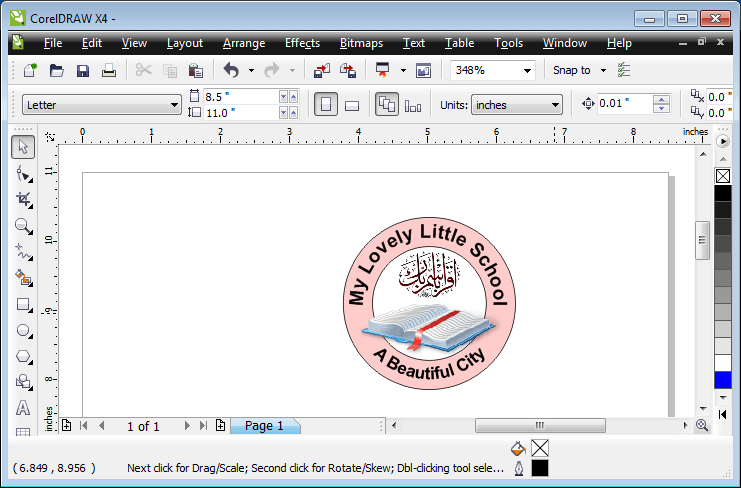Viewport: 741px width, 488px height.
Task: Choose the Ellipse tool
Action: click(24, 331)
